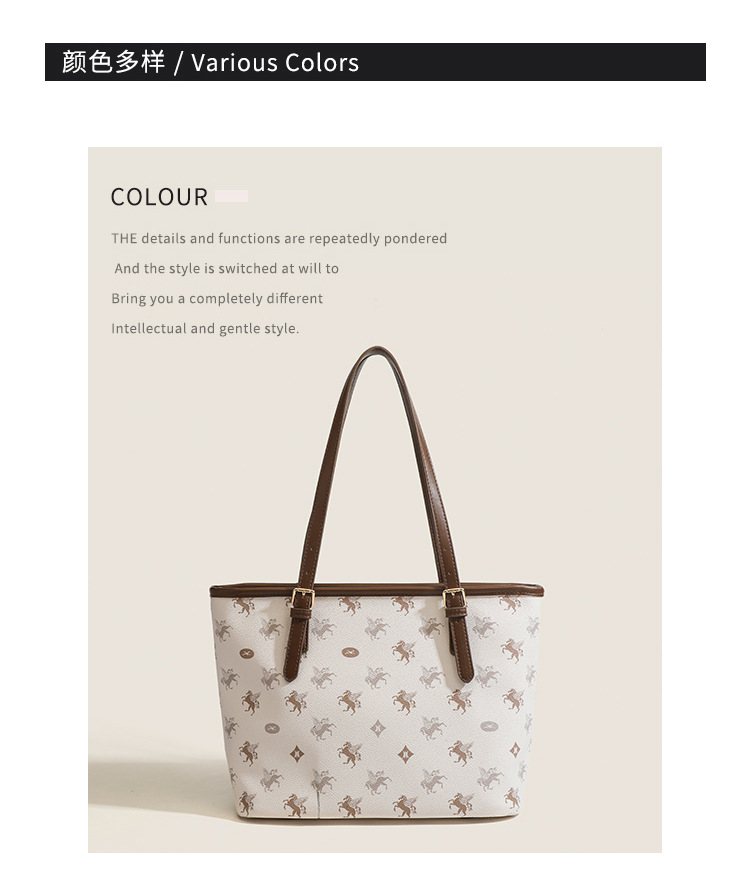Click the top of the brown handle
Image resolution: width=750 pixels, height=871 pixels.
point(377,352)
